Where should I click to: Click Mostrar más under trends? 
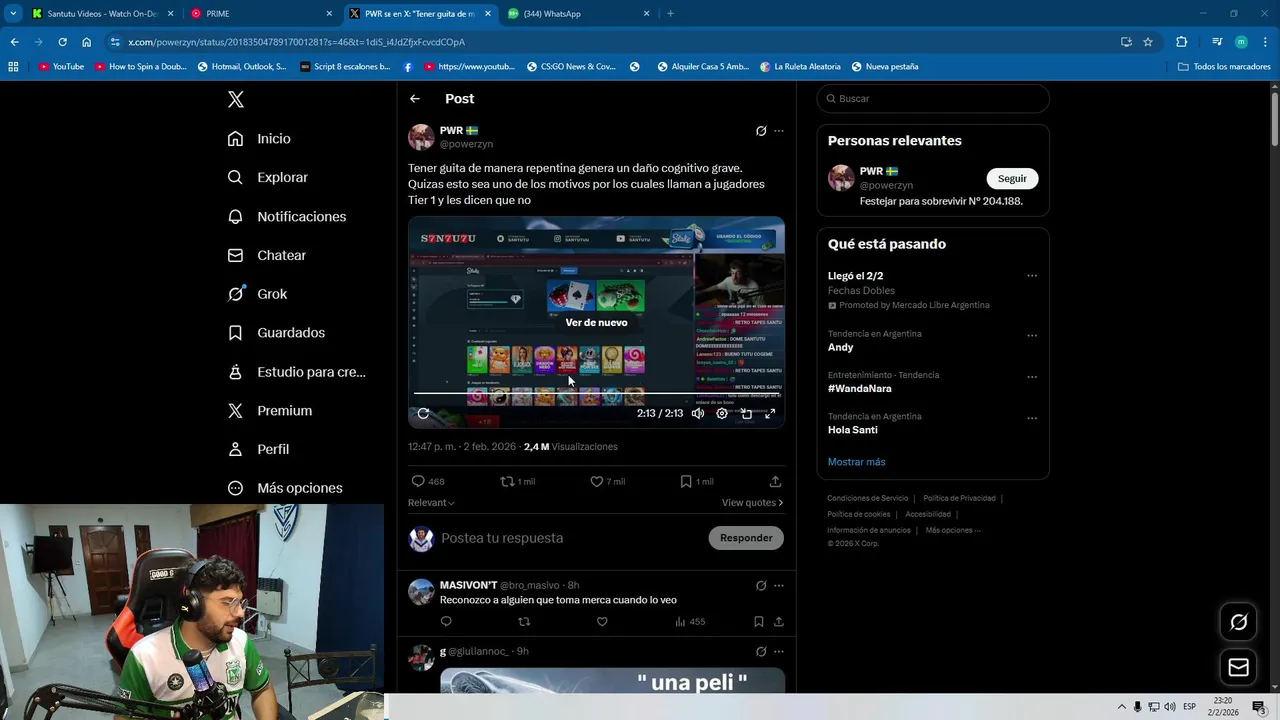[x=856, y=462]
